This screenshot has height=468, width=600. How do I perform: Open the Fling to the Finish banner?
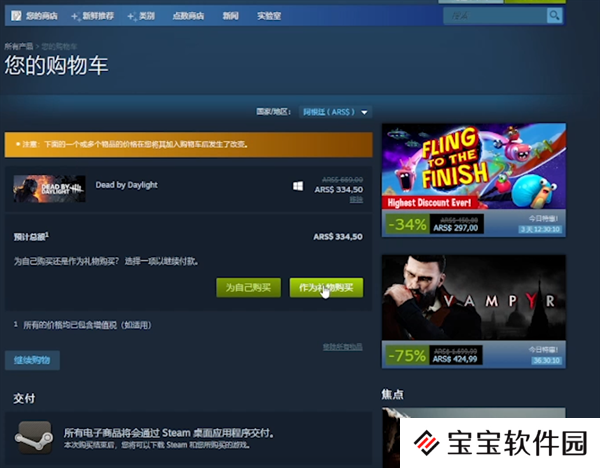(x=474, y=166)
